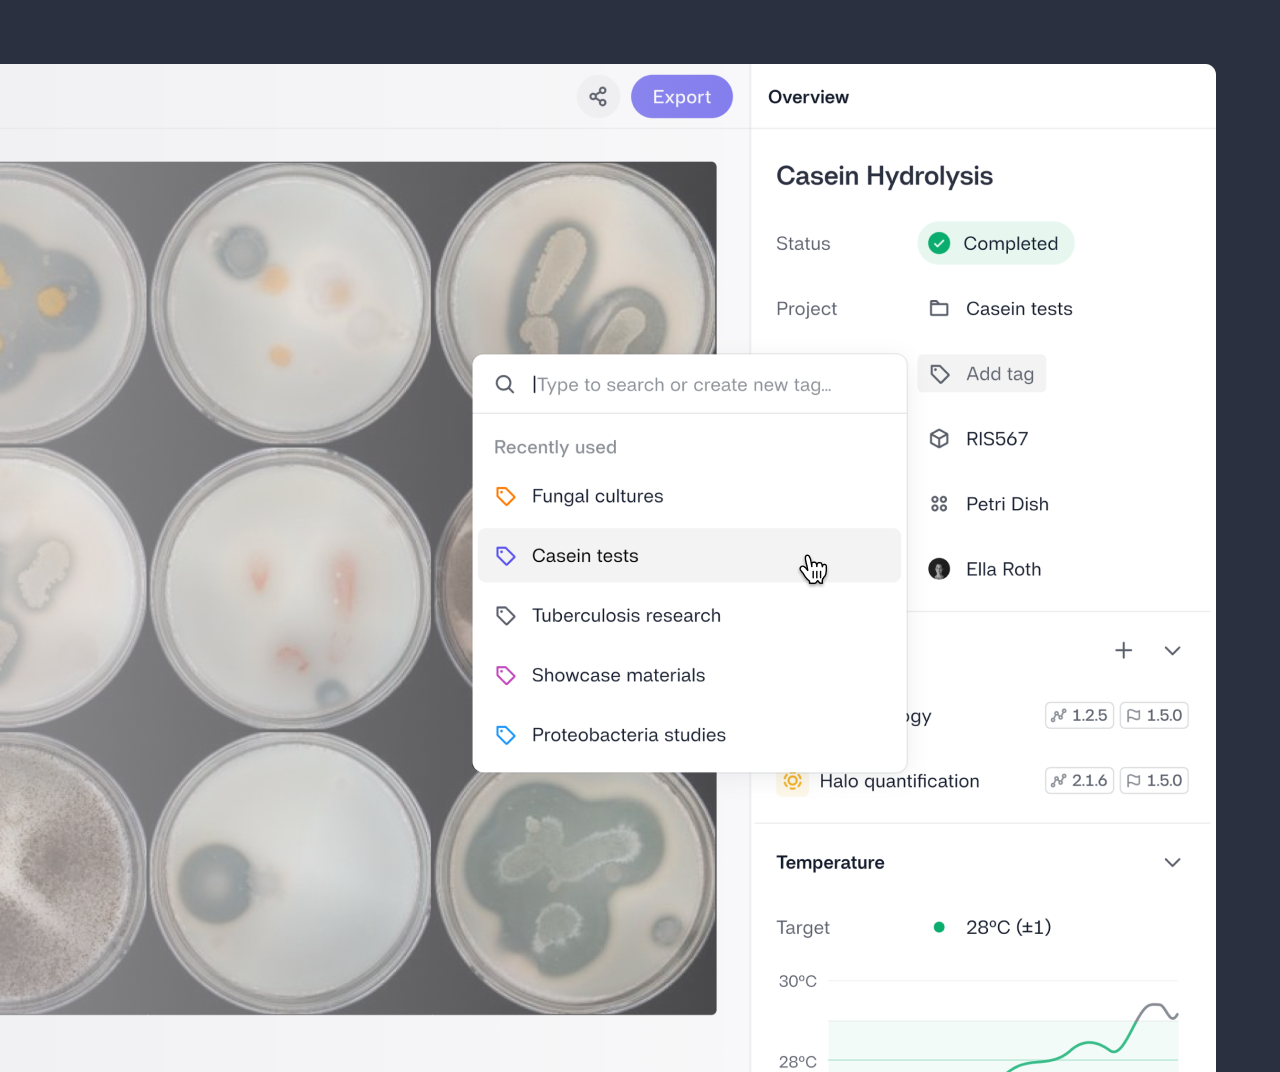Collapse the section with the chevron beside plus
Screen dimensions: 1280x1072
[1173, 651]
